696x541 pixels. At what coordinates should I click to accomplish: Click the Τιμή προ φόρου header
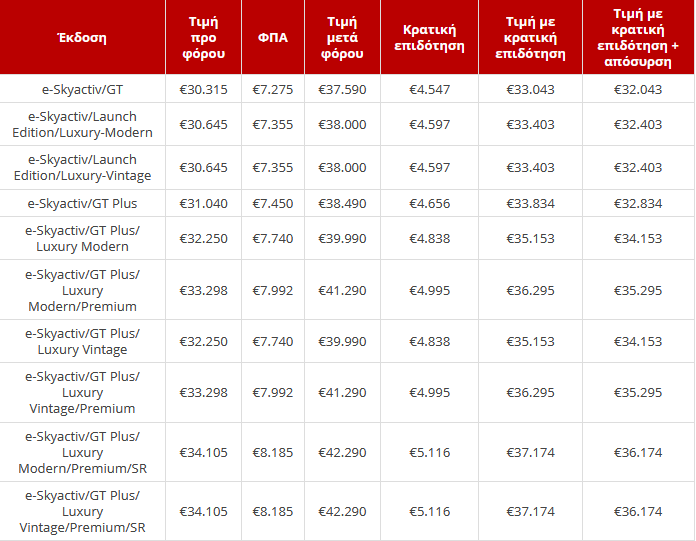point(203,38)
